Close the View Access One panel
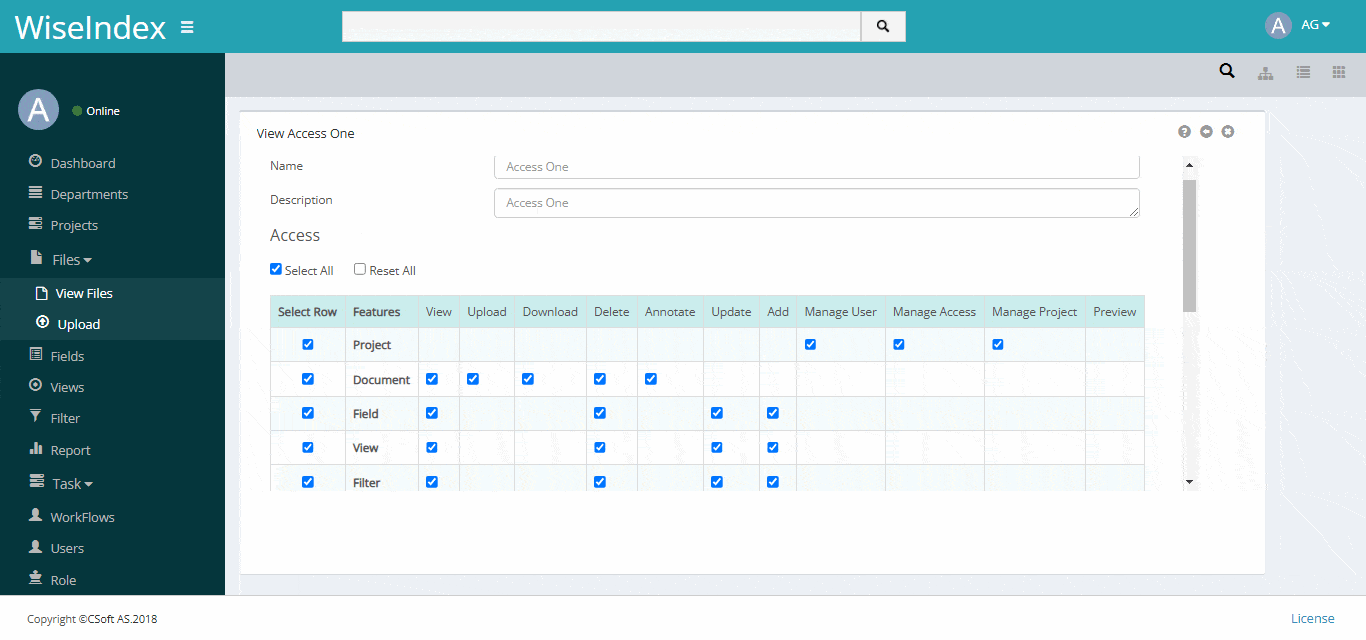The image size is (1366, 640). [1228, 131]
